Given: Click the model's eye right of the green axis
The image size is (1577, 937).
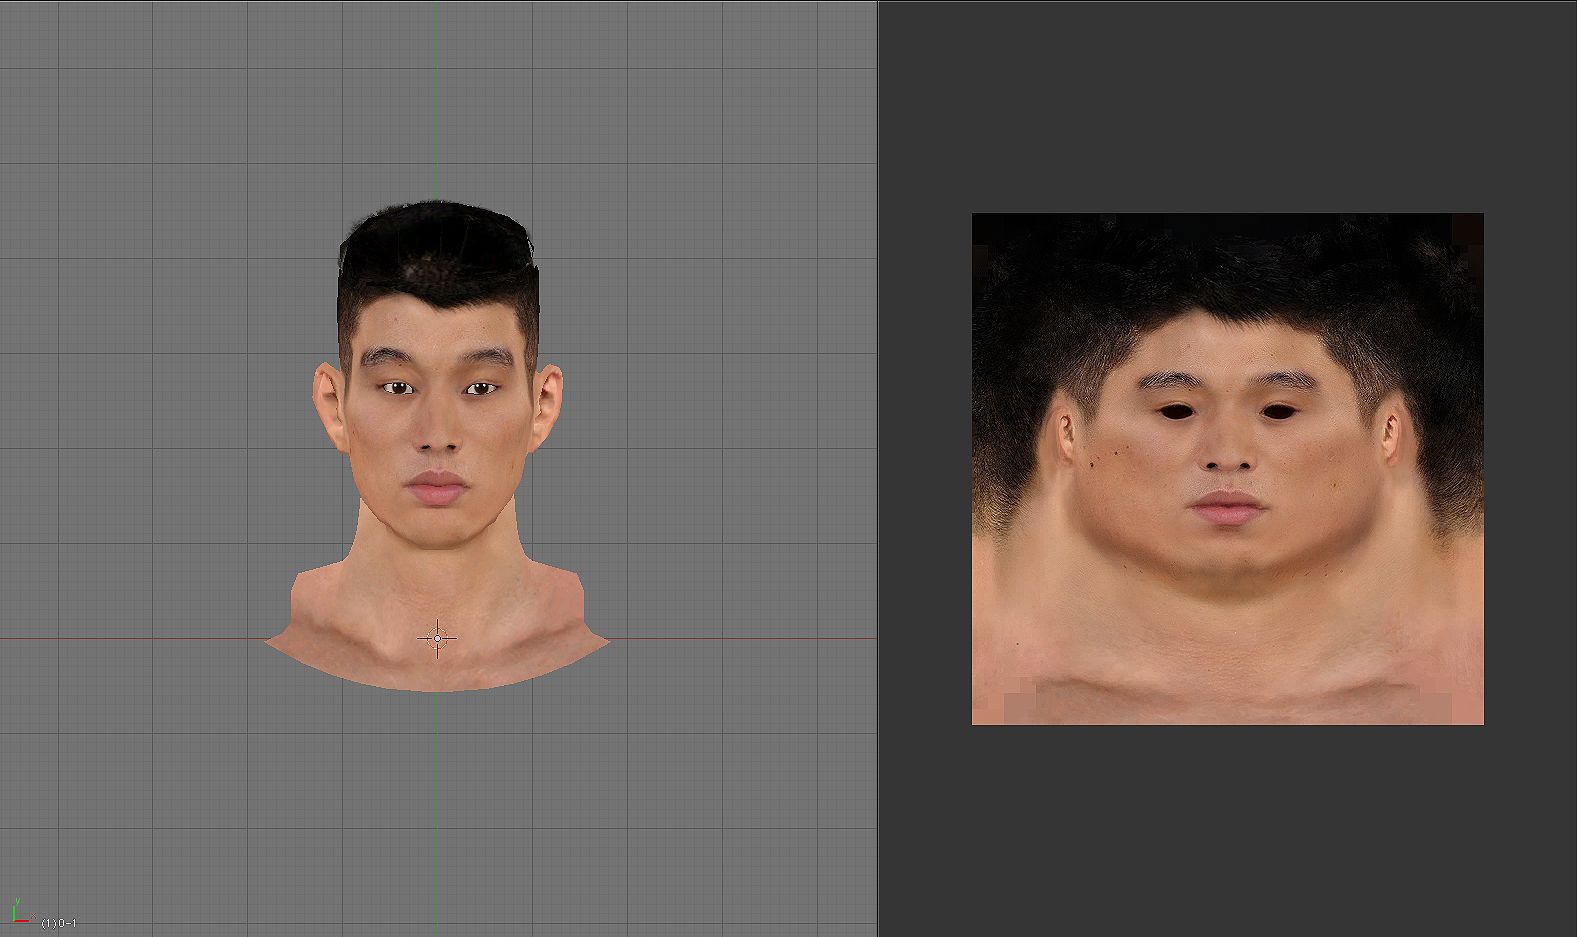Looking at the screenshot, I should tap(481, 388).
